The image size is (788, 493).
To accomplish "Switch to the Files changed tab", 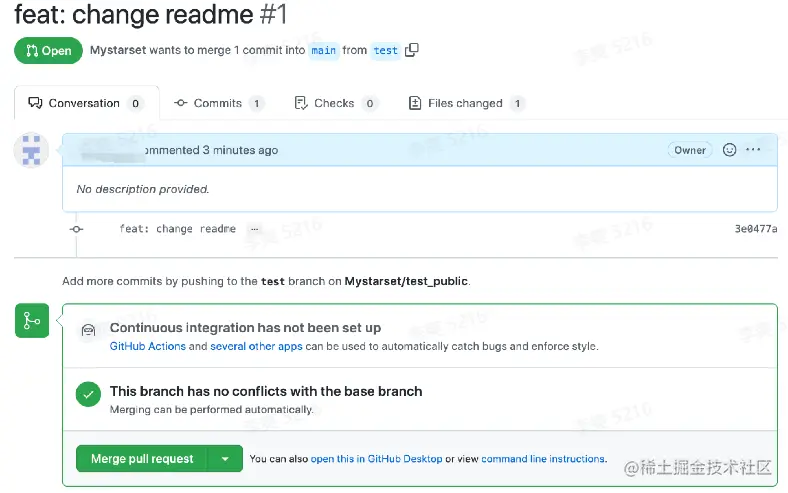I will coord(466,103).
